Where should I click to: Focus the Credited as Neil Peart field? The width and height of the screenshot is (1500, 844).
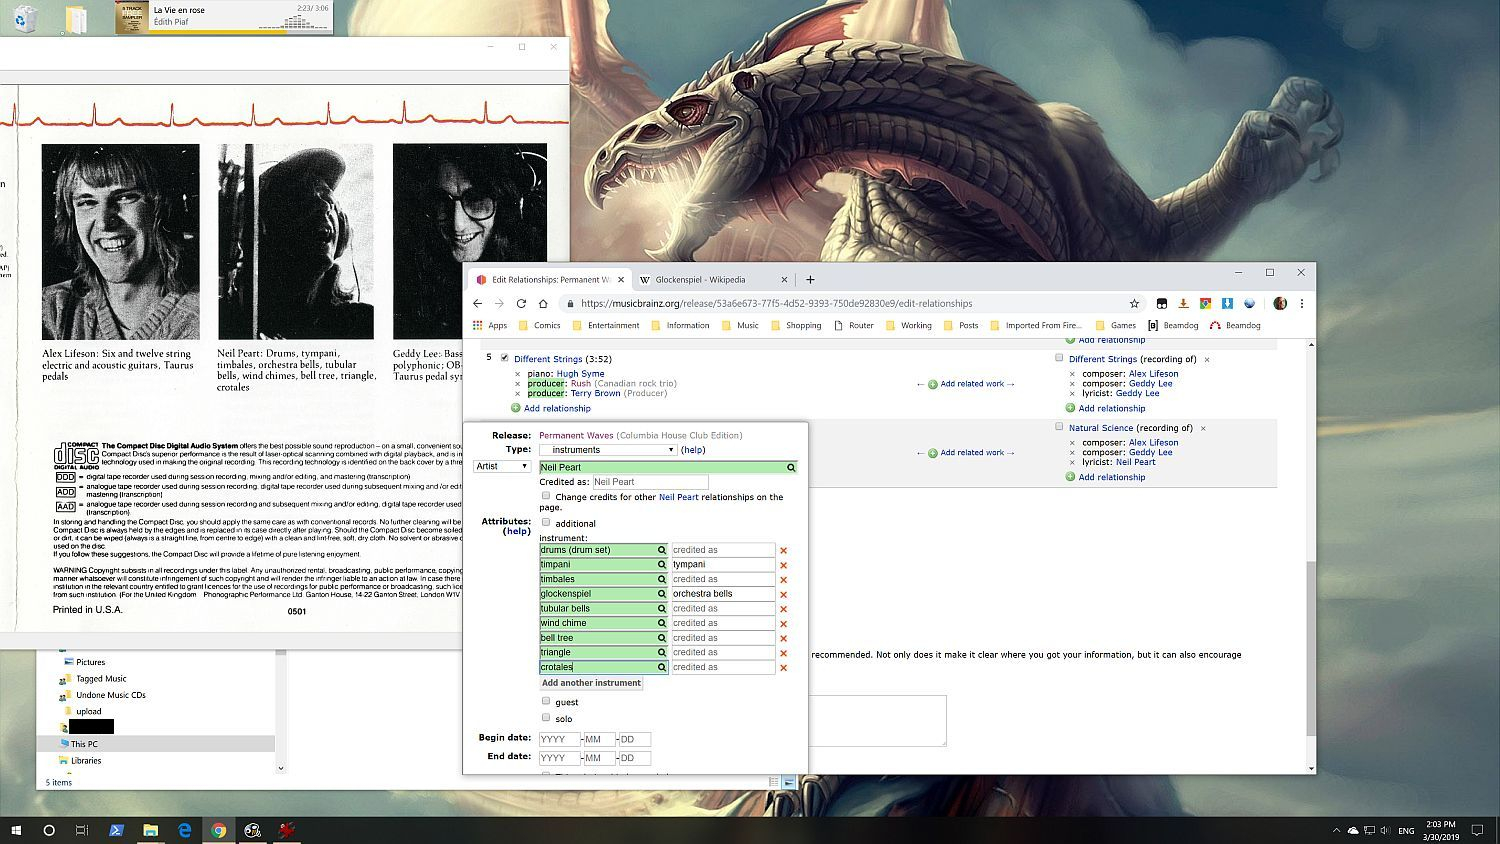(x=650, y=482)
